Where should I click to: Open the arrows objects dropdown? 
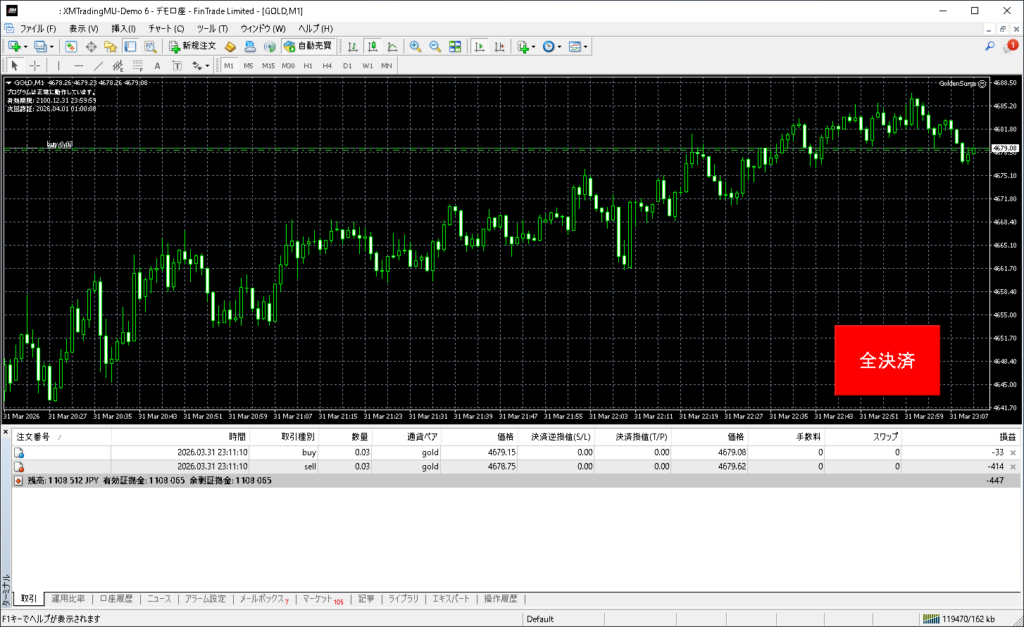point(208,65)
